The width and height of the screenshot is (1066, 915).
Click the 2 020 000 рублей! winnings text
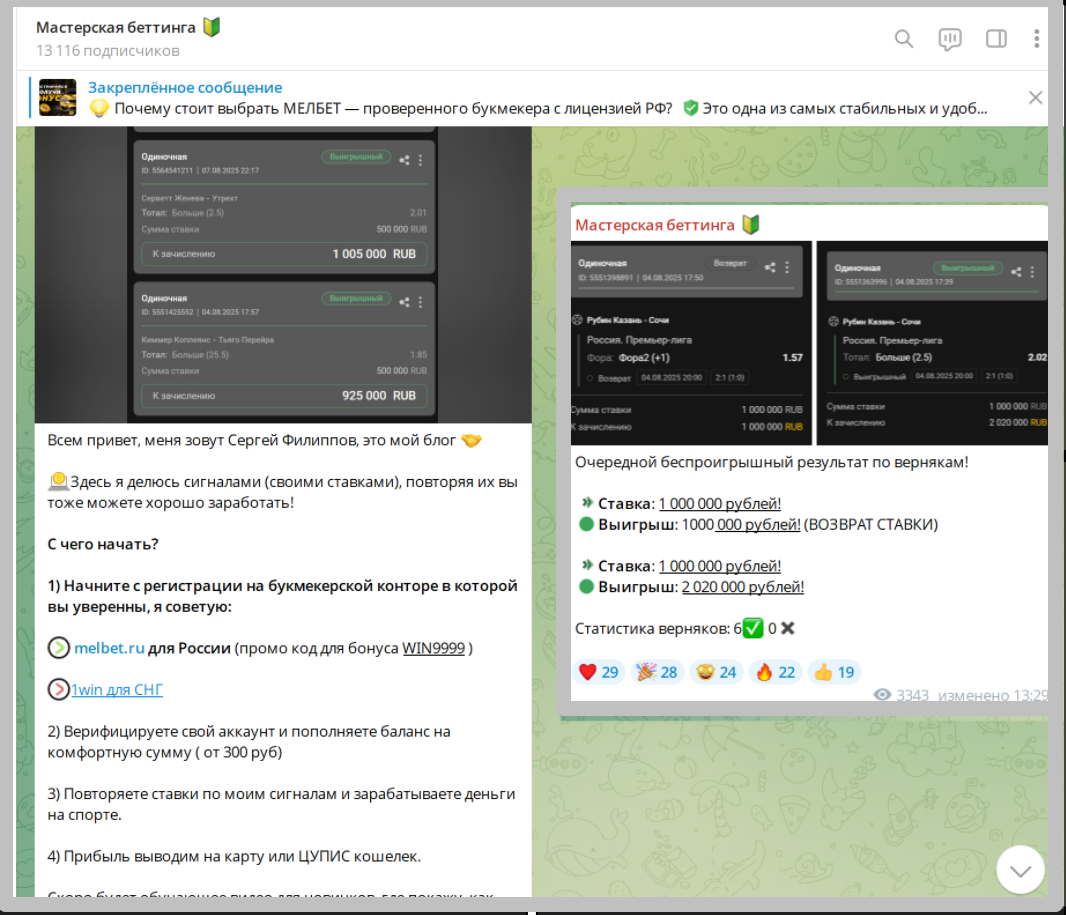742,587
